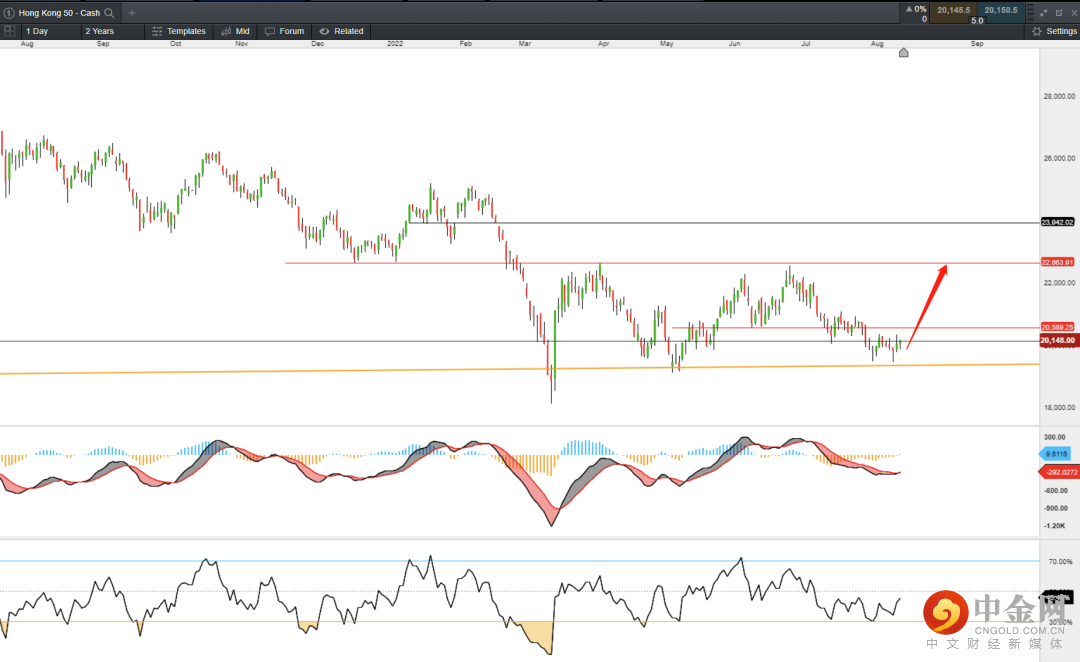The image size is (1080, 662).
Task: Open the Mid price type selector
Action: coord(236,31)
